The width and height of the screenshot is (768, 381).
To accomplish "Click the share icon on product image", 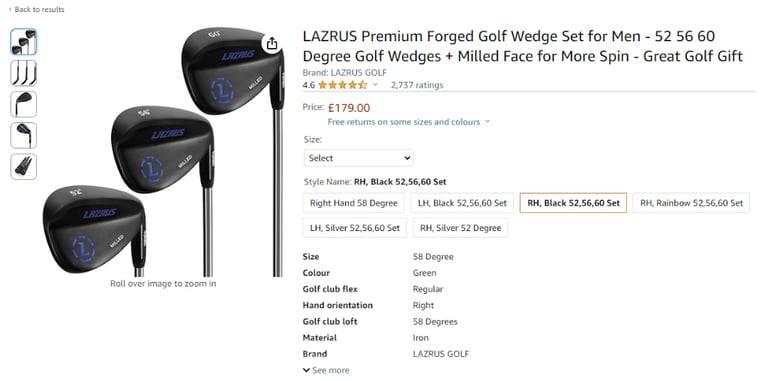I will (272, 44).
